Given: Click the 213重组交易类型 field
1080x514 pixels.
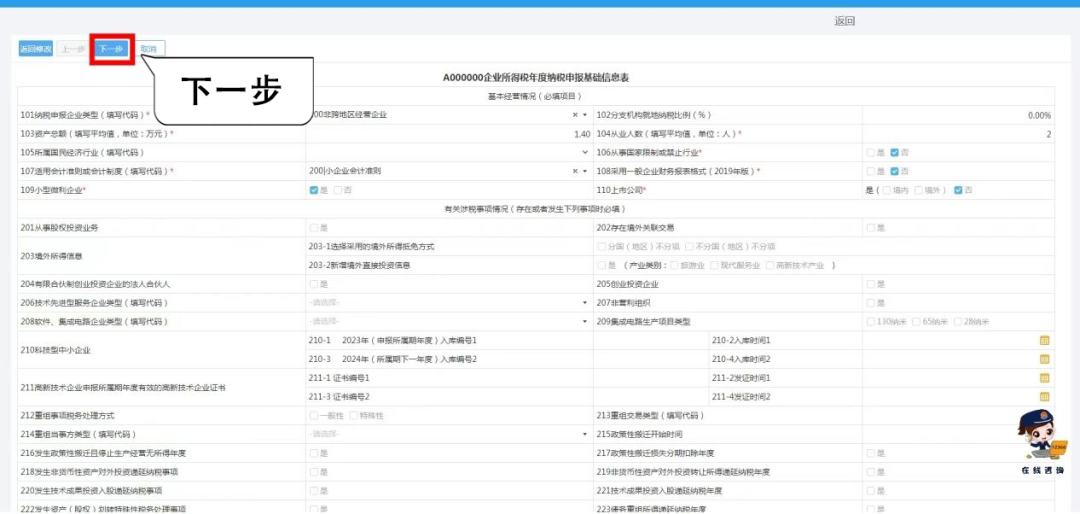Looking at the screenshot, I should [x=958, y=415].
